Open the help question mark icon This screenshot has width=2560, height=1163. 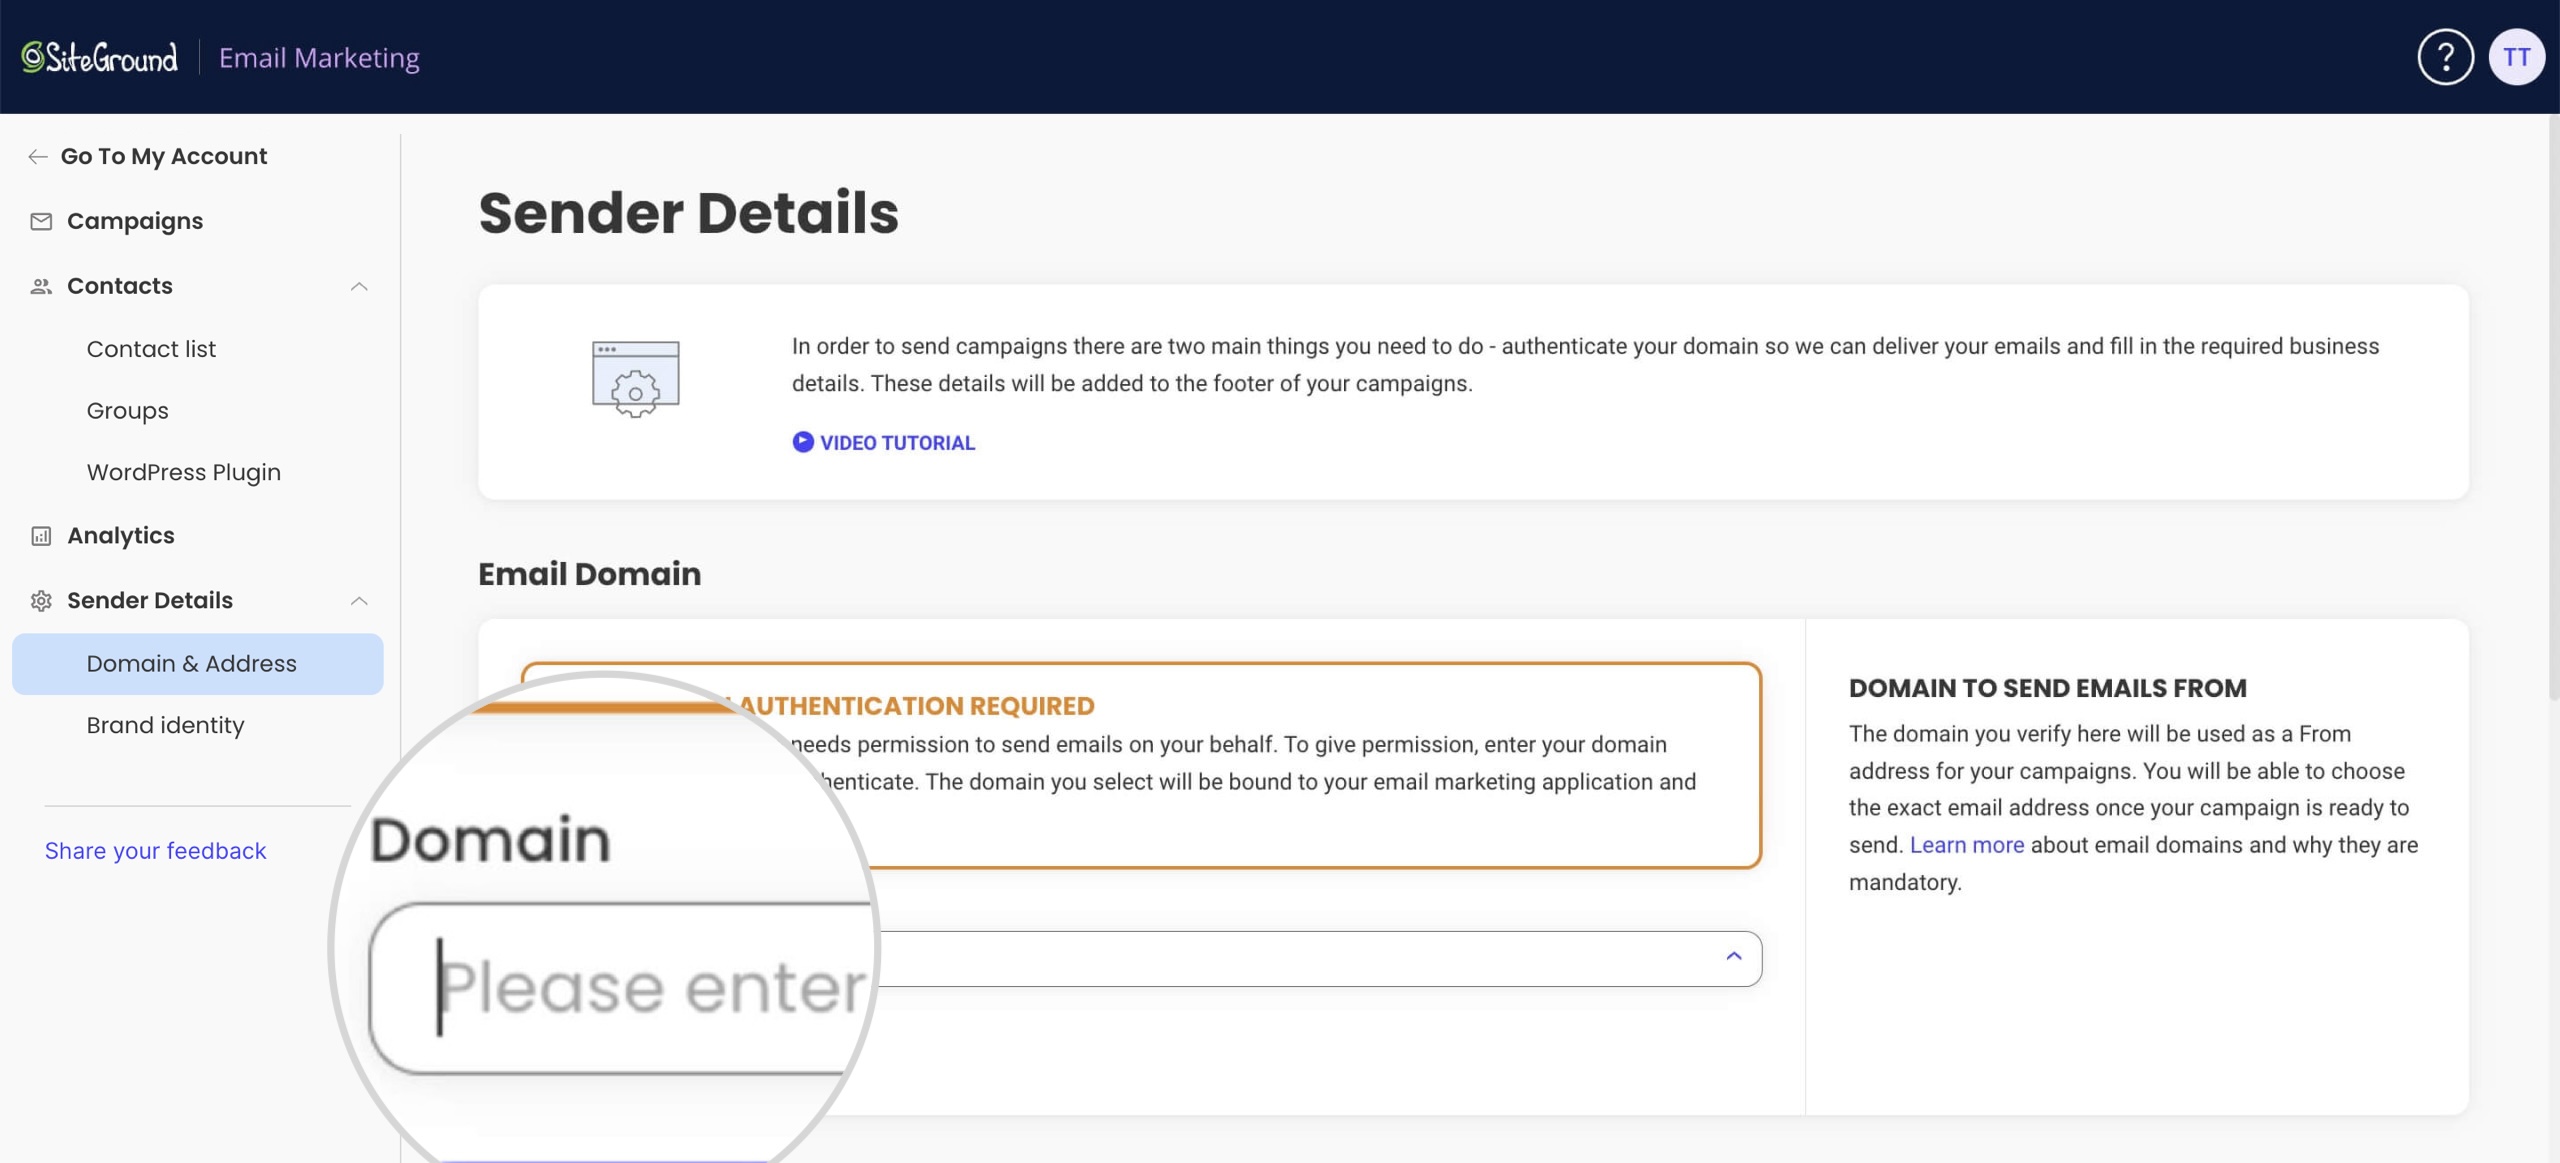pos(2445,57)
